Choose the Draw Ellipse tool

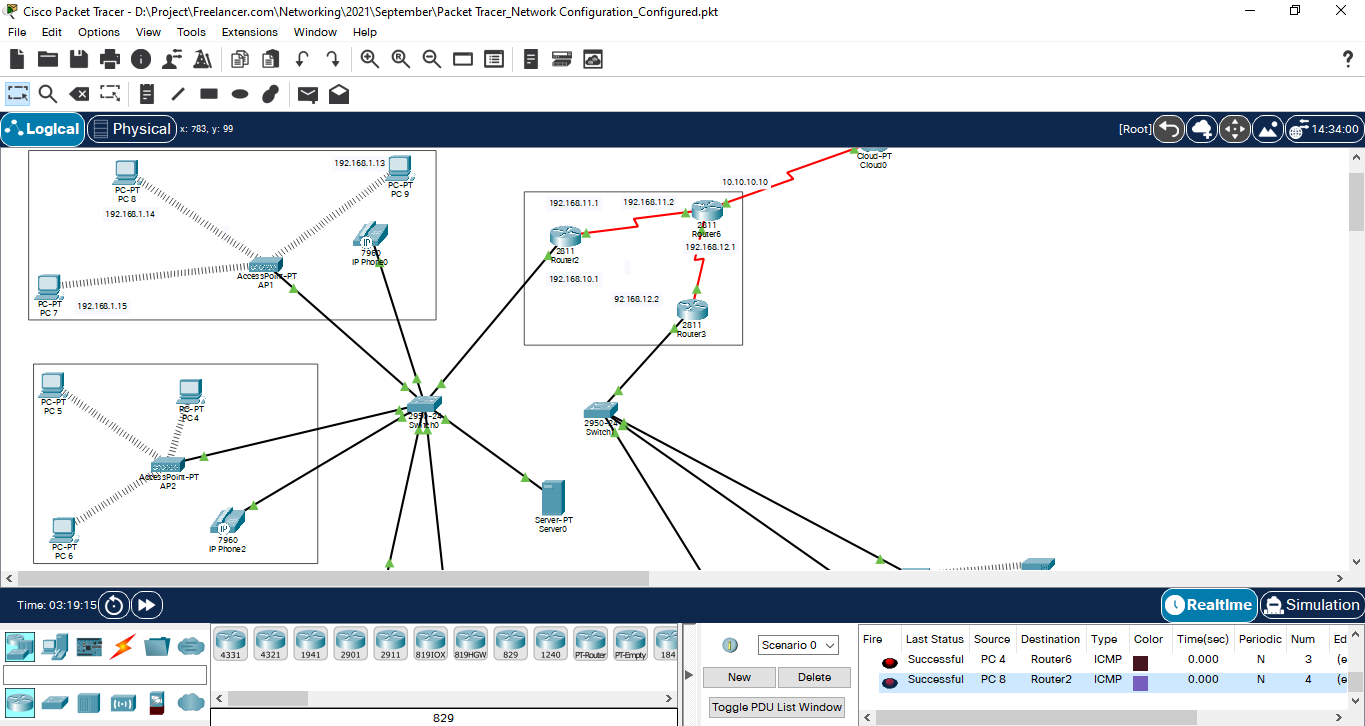(240, 94)
